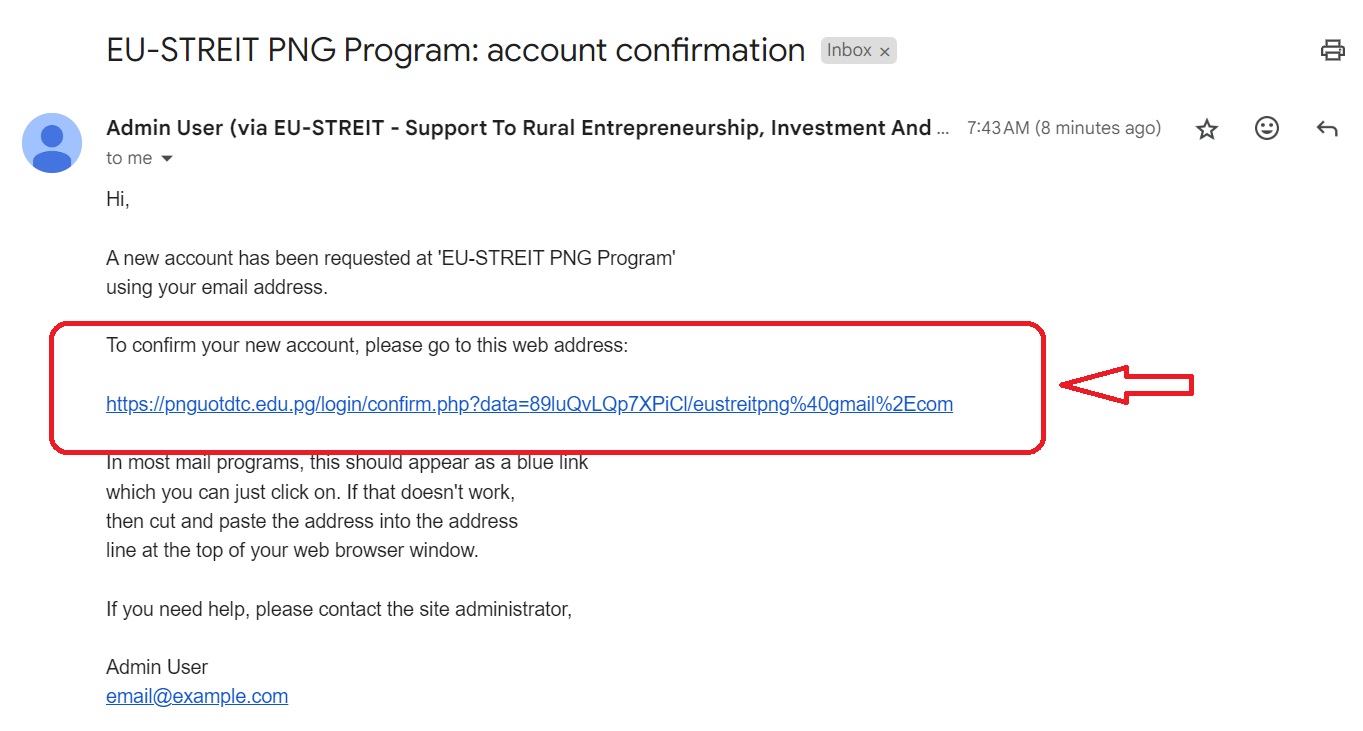Add an emoji reaction to the message
The image size is (1363, 731).
[1267, 128]
